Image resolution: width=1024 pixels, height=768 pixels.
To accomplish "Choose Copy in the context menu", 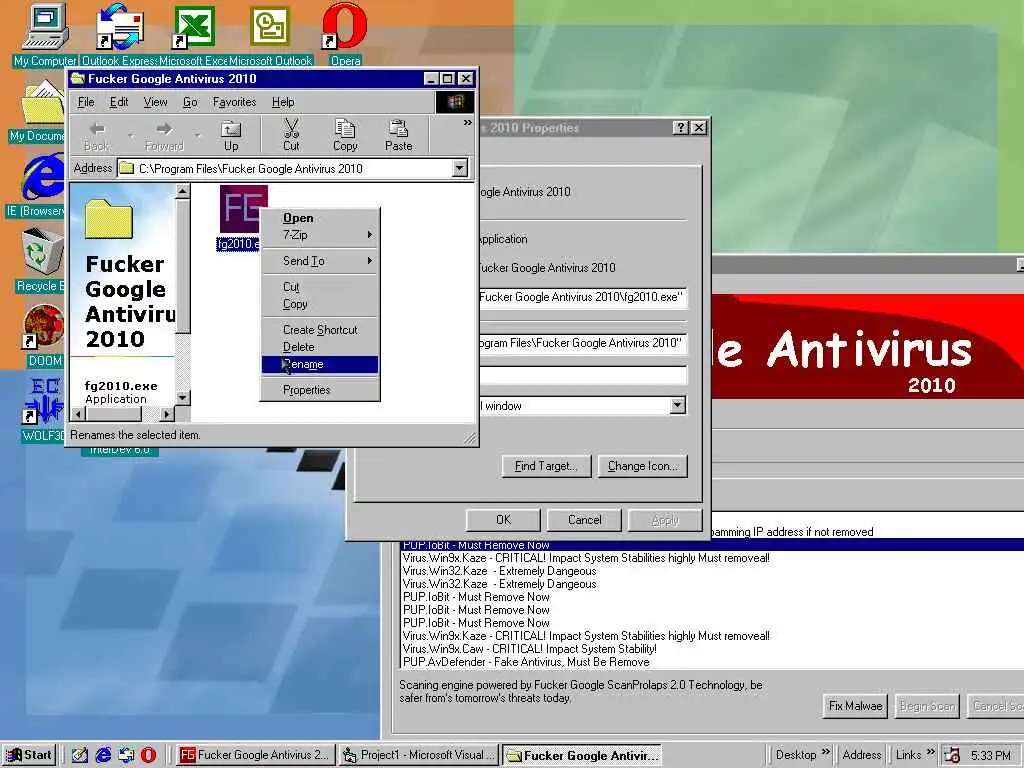I will (x=320, y=304).
